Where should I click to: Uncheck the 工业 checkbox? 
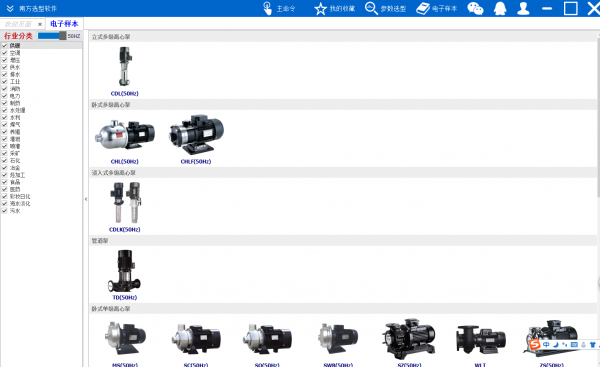[5, 82]
